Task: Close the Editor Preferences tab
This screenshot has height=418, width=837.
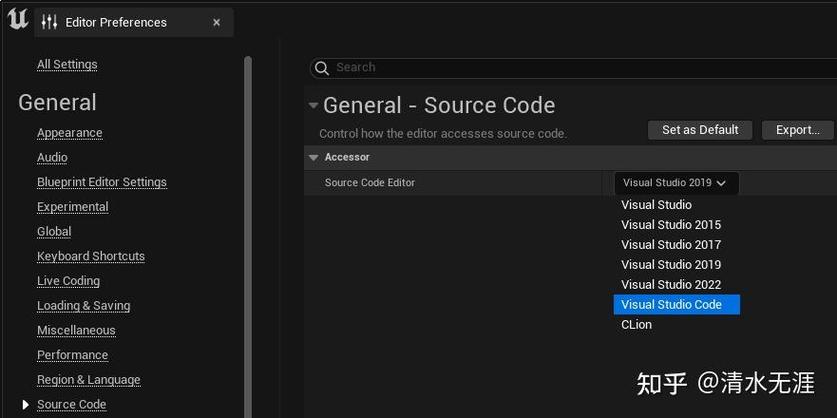Action: [216, 22]
